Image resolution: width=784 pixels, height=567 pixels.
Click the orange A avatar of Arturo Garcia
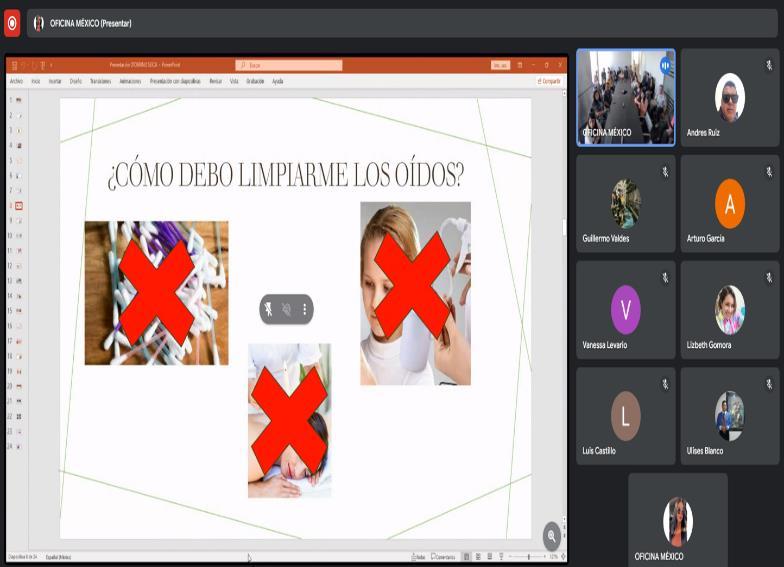tap(730, 204)
